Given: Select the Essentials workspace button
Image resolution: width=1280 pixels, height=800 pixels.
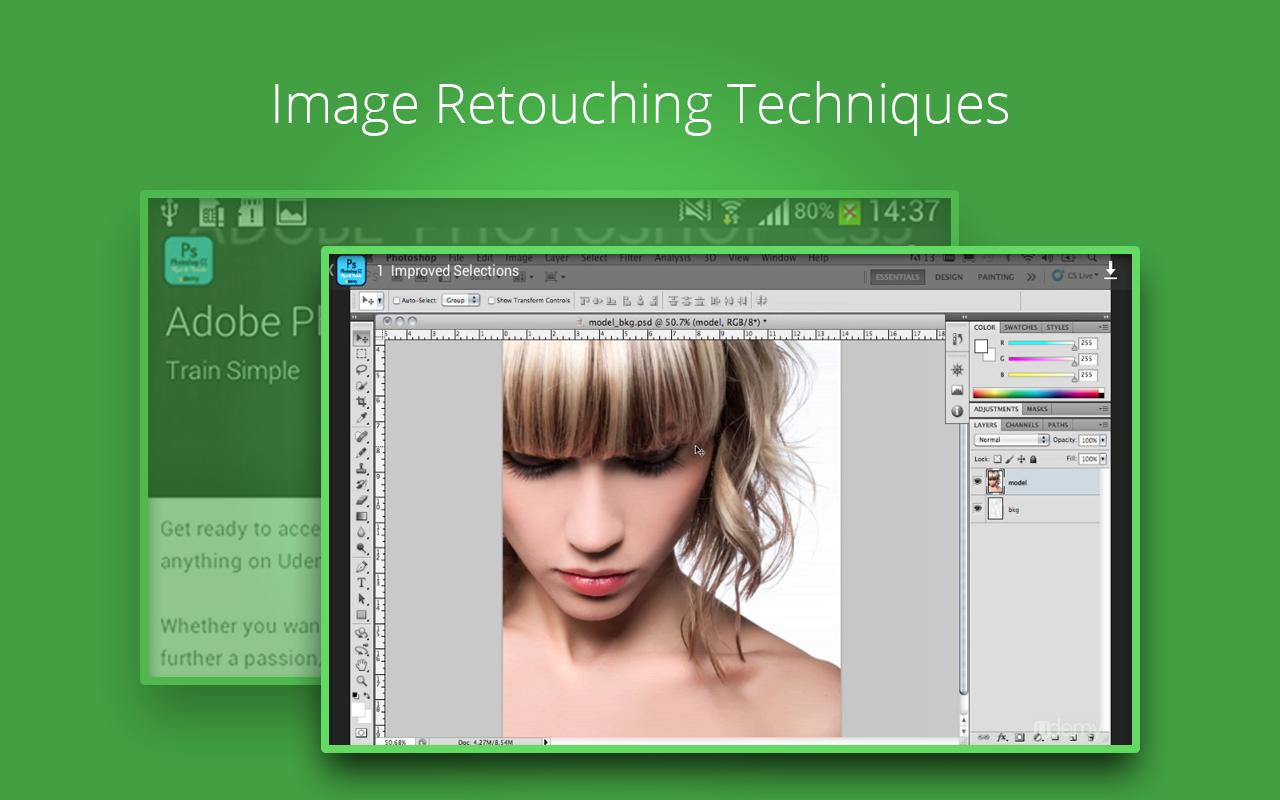Looking at the screenshot, I should (x=898, y=277).
